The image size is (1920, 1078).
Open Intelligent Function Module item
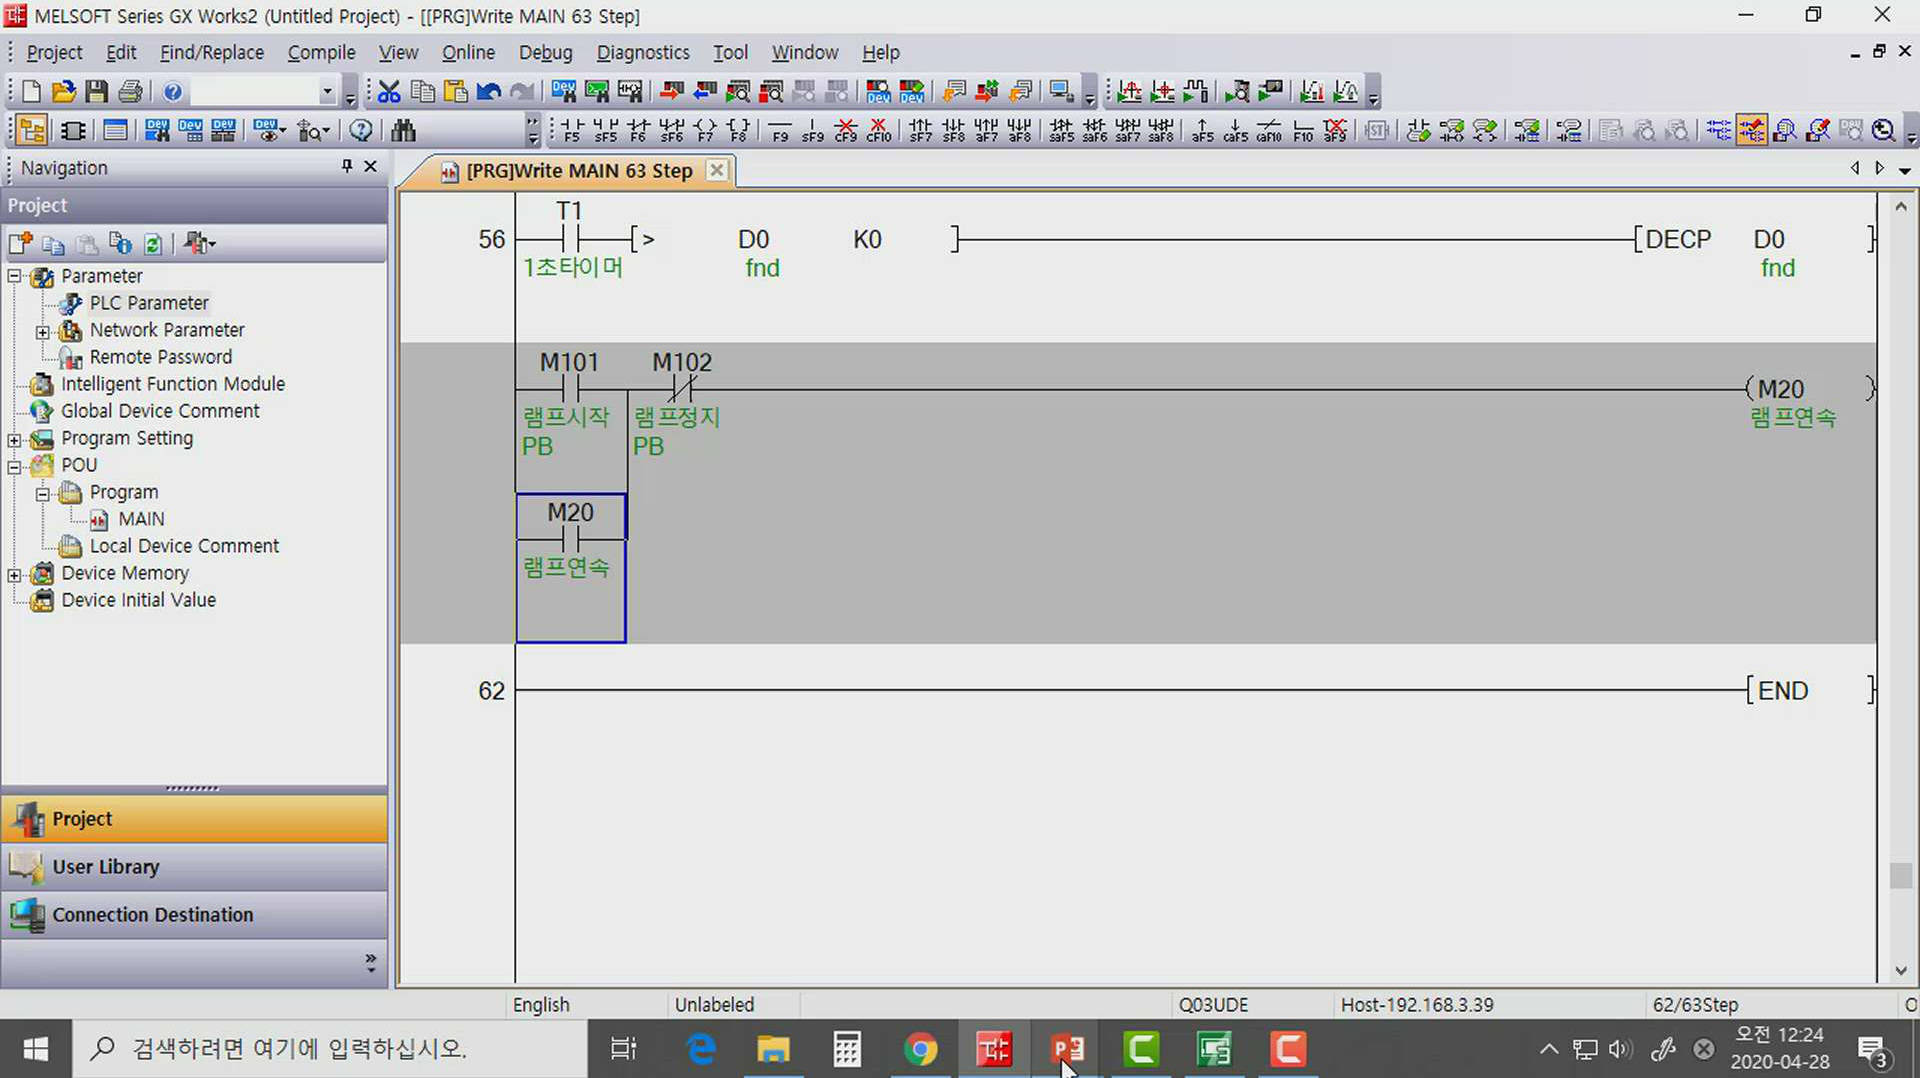point(172,384)
